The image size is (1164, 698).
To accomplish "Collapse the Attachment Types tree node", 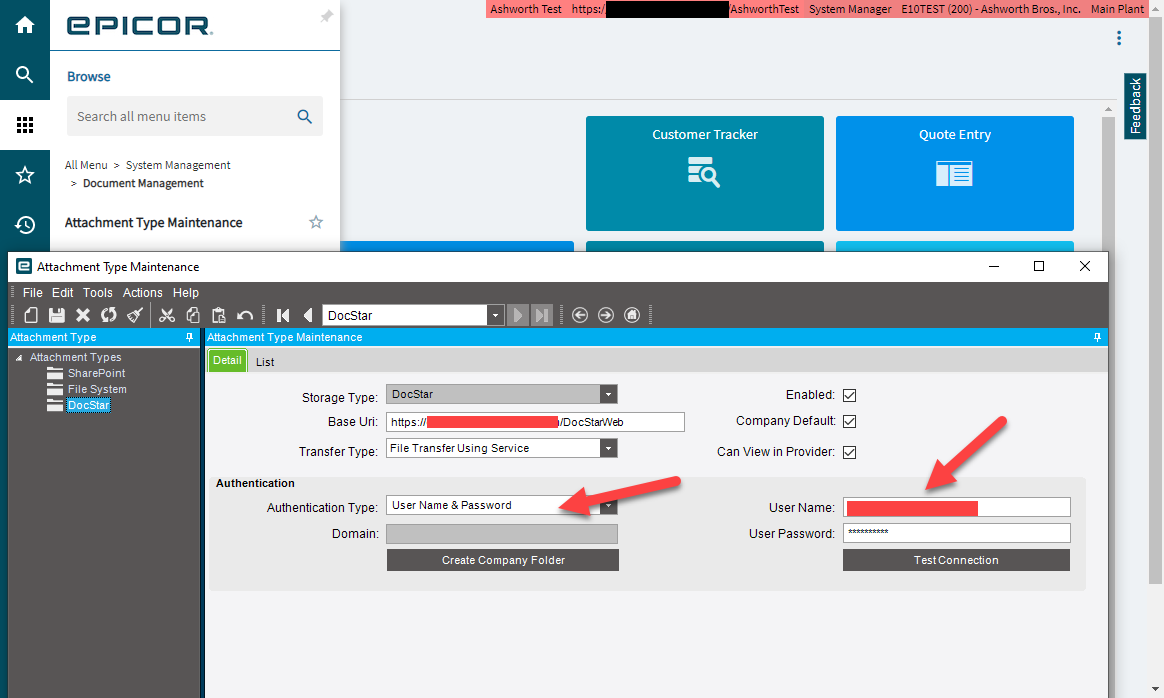I will pos(19,358).
